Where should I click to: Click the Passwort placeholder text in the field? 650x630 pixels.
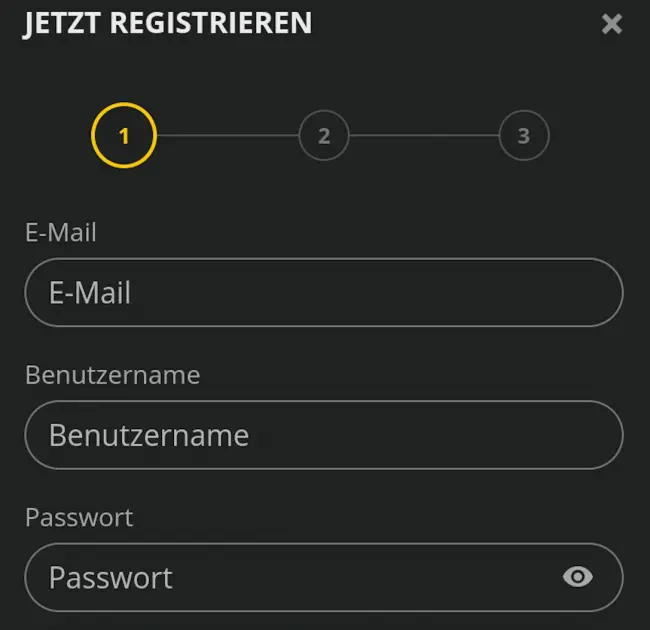tap(111, 577)
